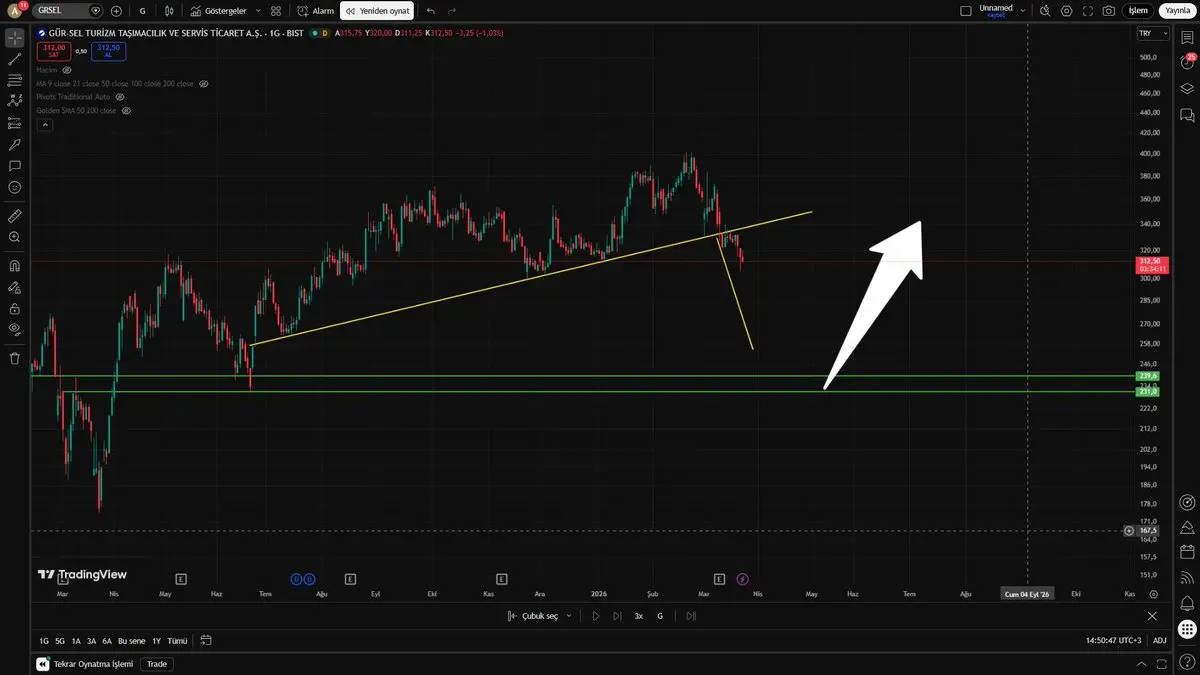Image resolution: width=1200 pixels, height=675 pixels.
Task: Hide all drawings with eye icon
Action: click(14, 329)
